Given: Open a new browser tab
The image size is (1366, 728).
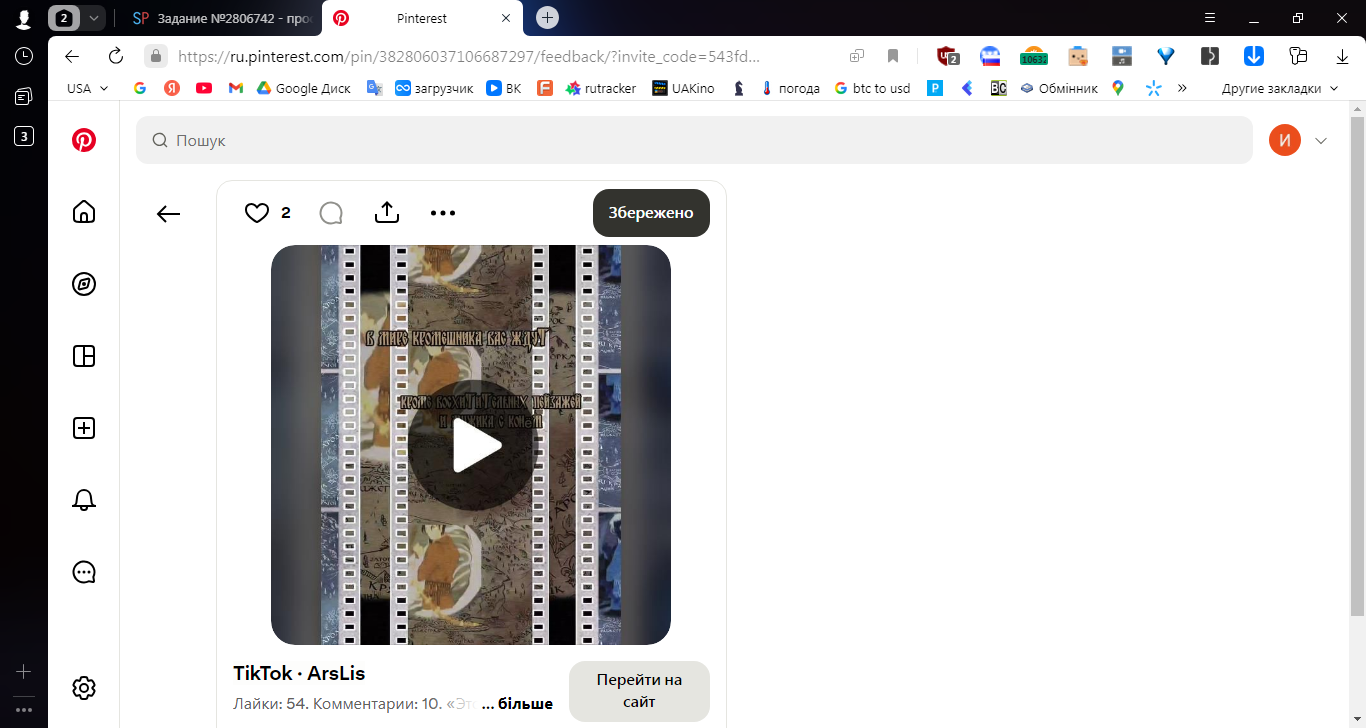Looking at the screenshot, I should [547, 18].
